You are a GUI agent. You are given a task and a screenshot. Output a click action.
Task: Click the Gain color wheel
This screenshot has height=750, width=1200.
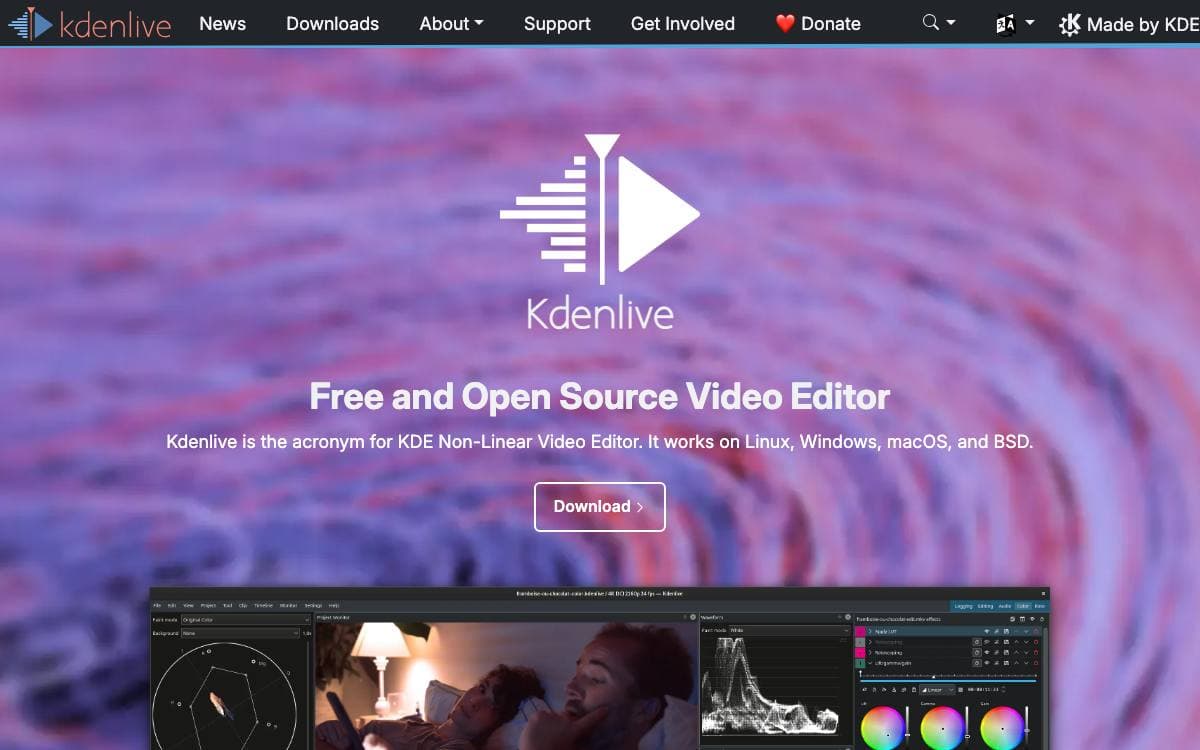(1002, 728)
